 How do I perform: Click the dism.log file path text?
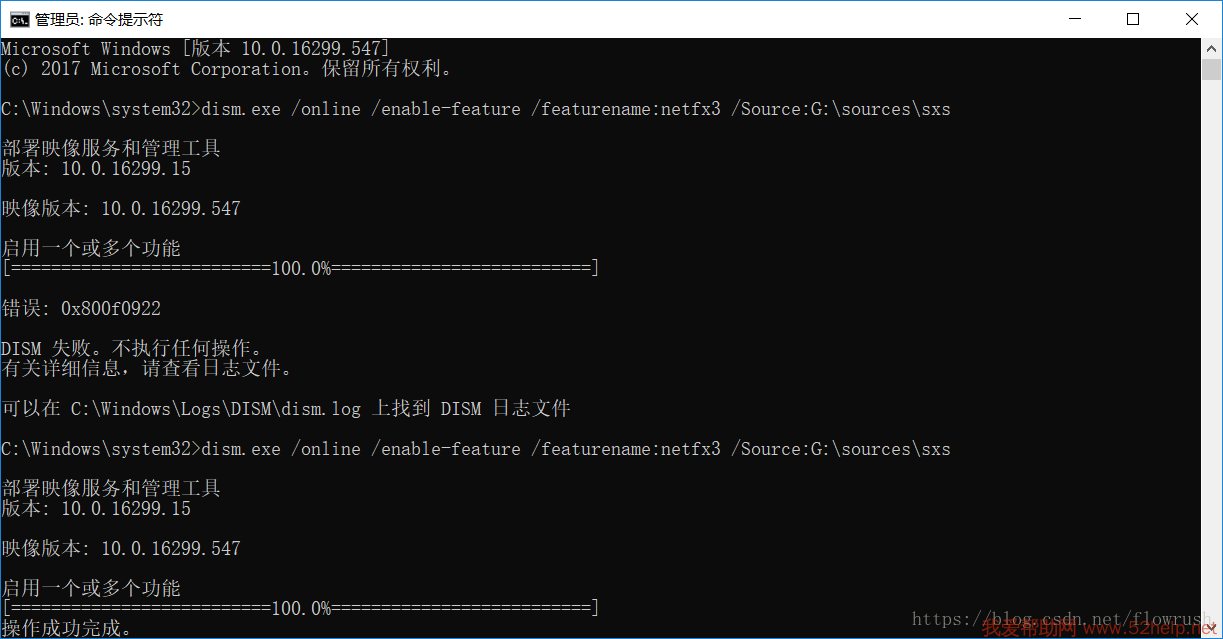tap(215, 409)
